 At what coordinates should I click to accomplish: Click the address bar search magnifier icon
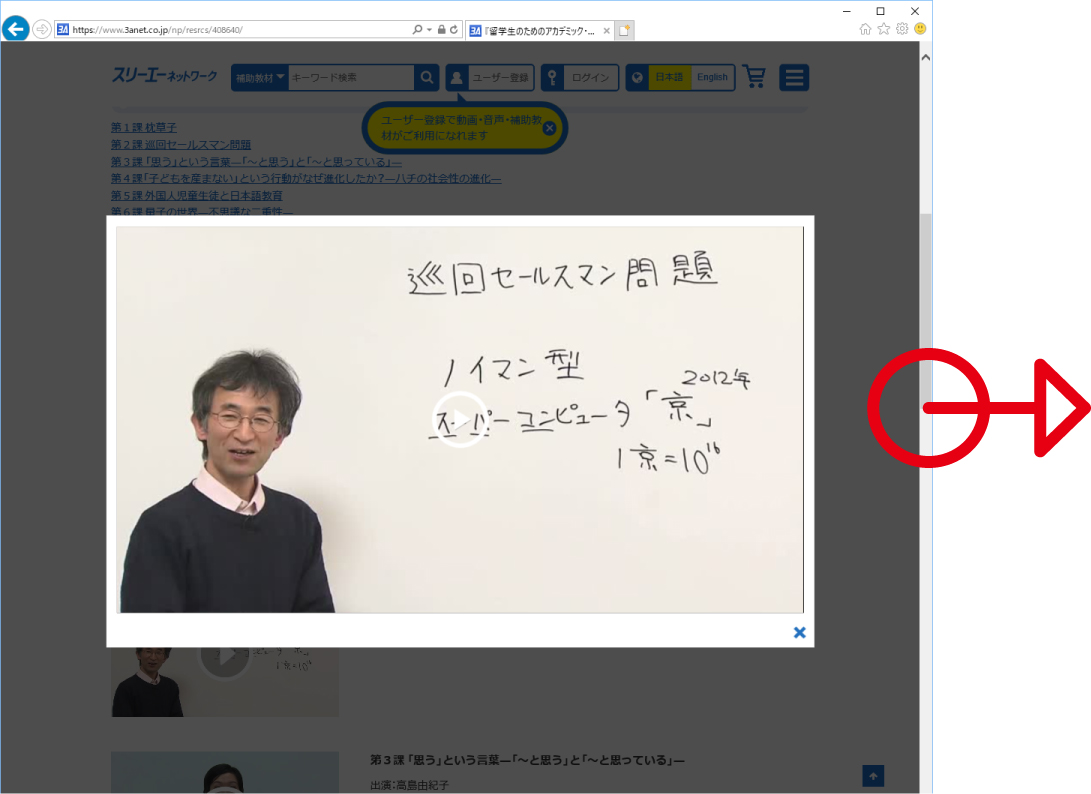[x=417, y=29]
